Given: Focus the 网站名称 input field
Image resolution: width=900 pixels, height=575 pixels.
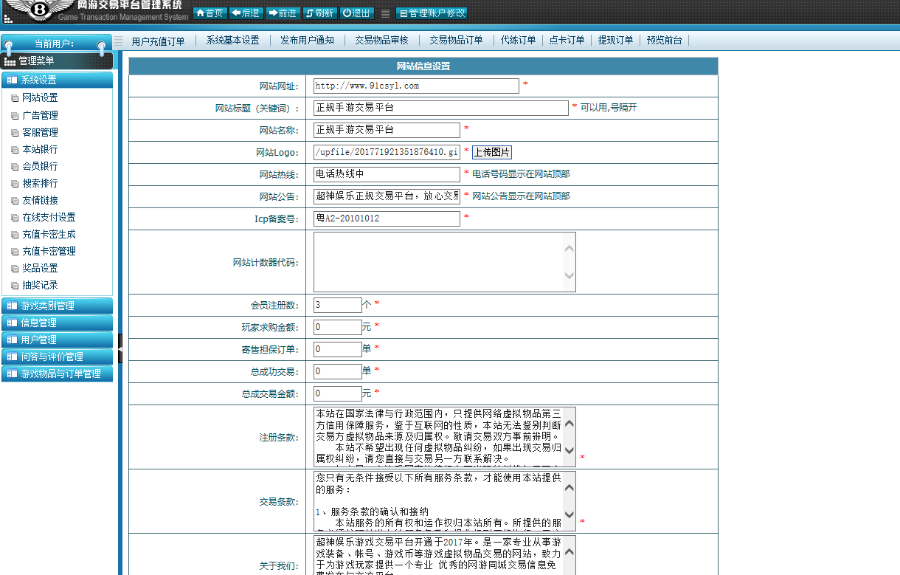Looking at the screenshot, I should 386,130.
